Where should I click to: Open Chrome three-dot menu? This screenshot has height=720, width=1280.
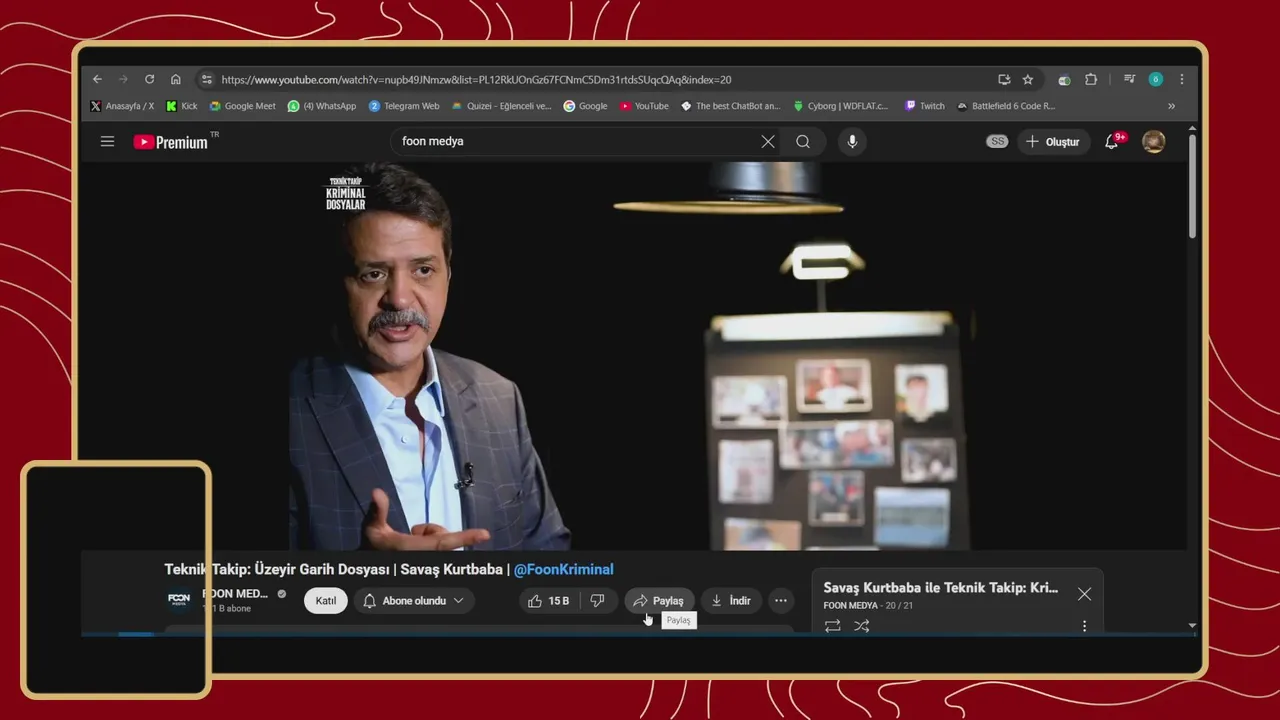[1182, 79]
